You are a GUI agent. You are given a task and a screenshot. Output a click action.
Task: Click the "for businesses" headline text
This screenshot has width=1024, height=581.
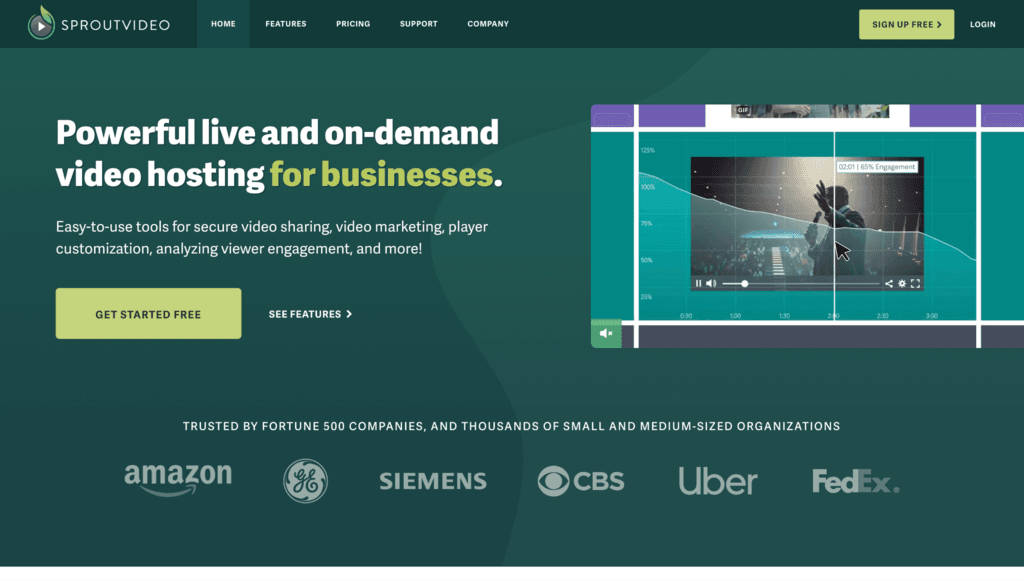point(381,174)
